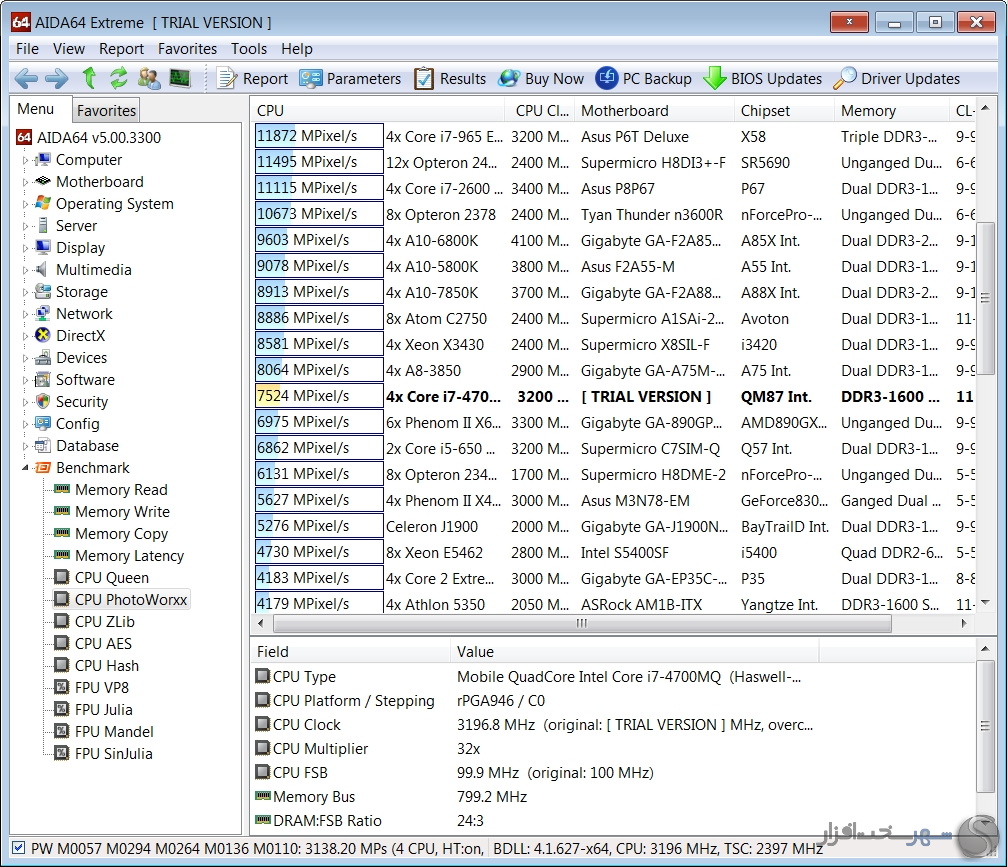Screen dimensions: 1007x867
Task: Click the Operating System Windows flag icon
Action: [x=42, y=203]
